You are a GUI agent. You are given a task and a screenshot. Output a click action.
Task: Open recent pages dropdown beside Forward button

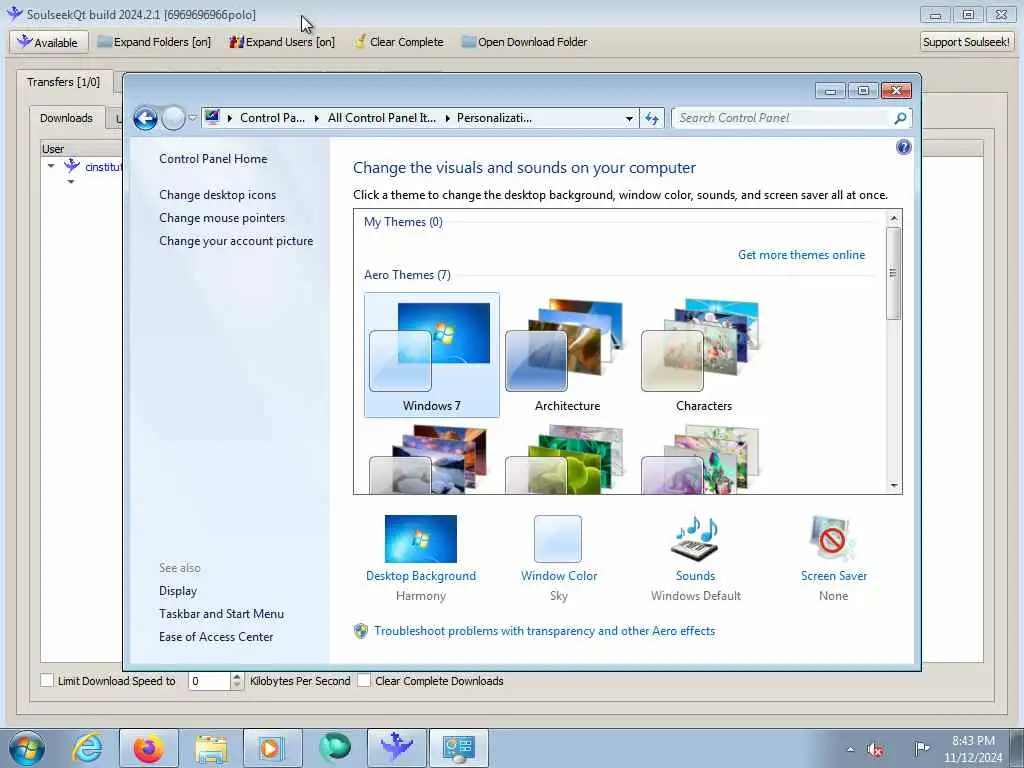tap(193, 118)
